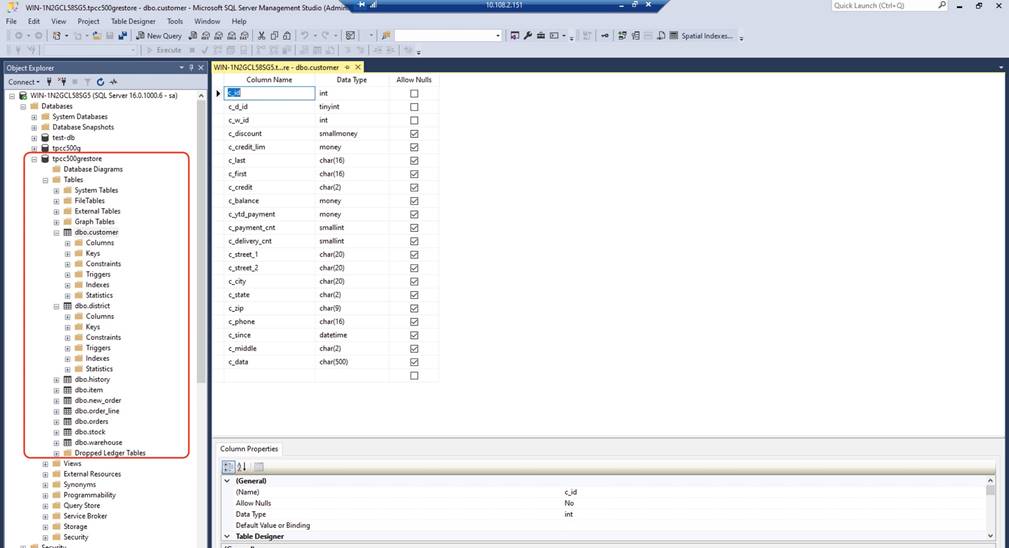The height and width of the screenshot is (548, 1009).
Task: Uncheck Allow Nulls for c_credit_lim
Action: [414, 147]
